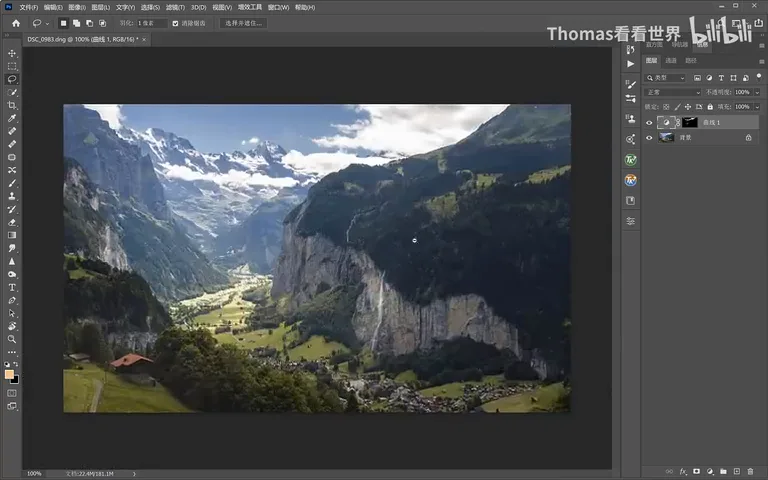Toggle lock position
The height and width of the screenshot is (480, 768).
(688, 107)
